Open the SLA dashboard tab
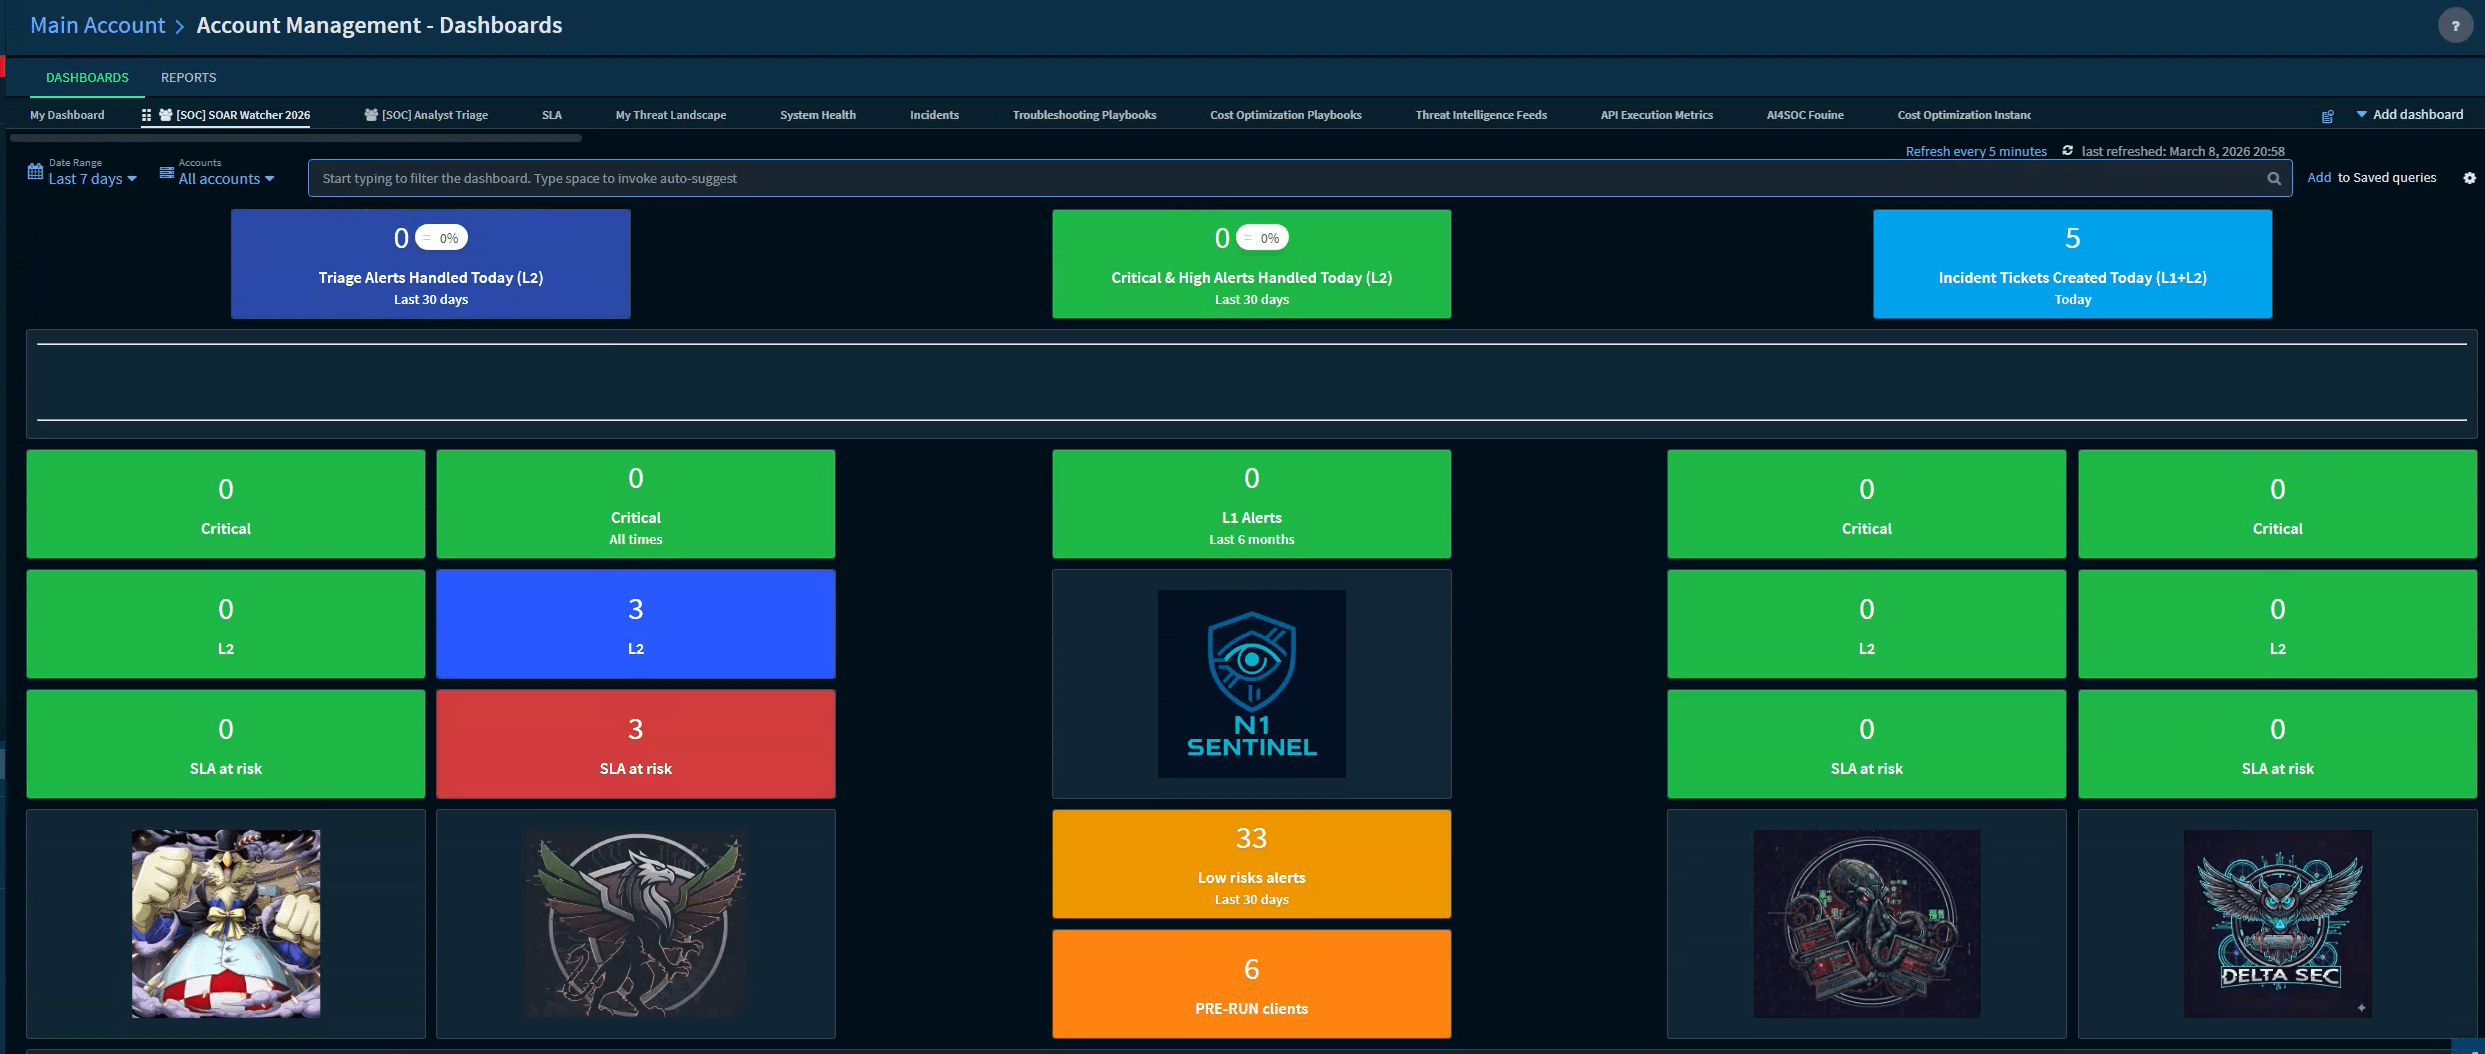This screenshot has height=1054, width=2485. click(552, 115)
